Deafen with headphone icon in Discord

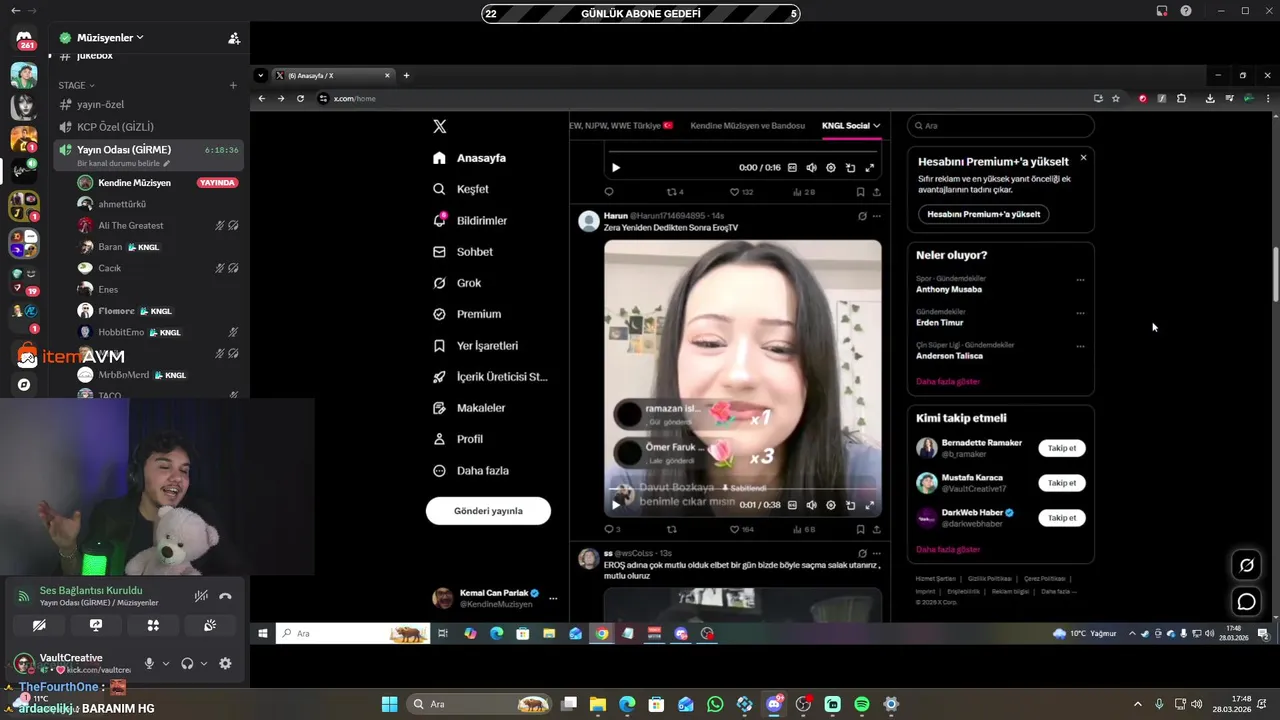[x=187, y=663]
